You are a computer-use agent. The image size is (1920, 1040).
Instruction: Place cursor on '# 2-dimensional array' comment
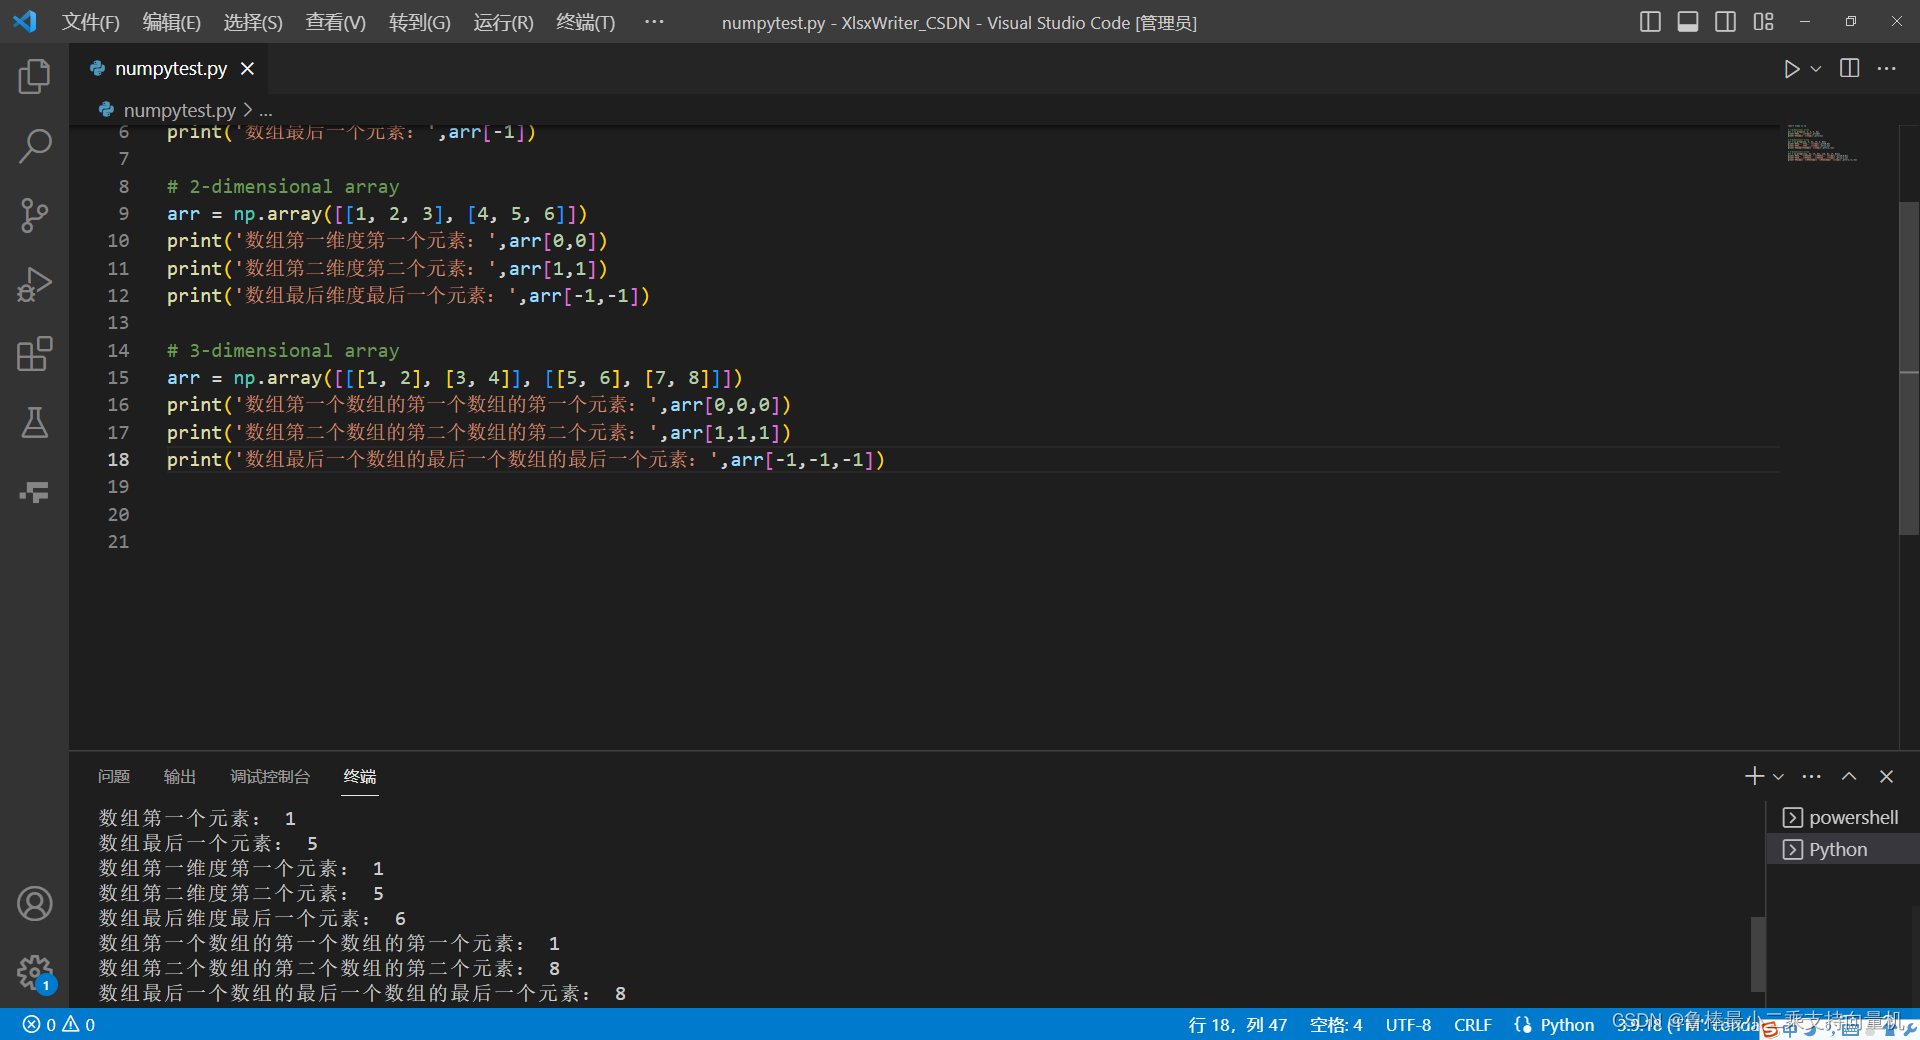(x=282, y=186)
